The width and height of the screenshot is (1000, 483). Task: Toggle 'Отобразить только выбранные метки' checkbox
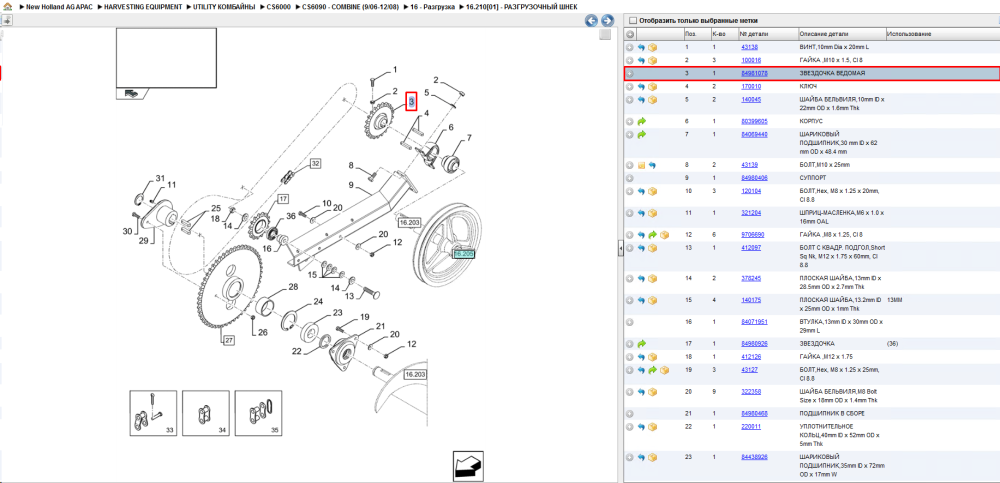click(633, 20)
